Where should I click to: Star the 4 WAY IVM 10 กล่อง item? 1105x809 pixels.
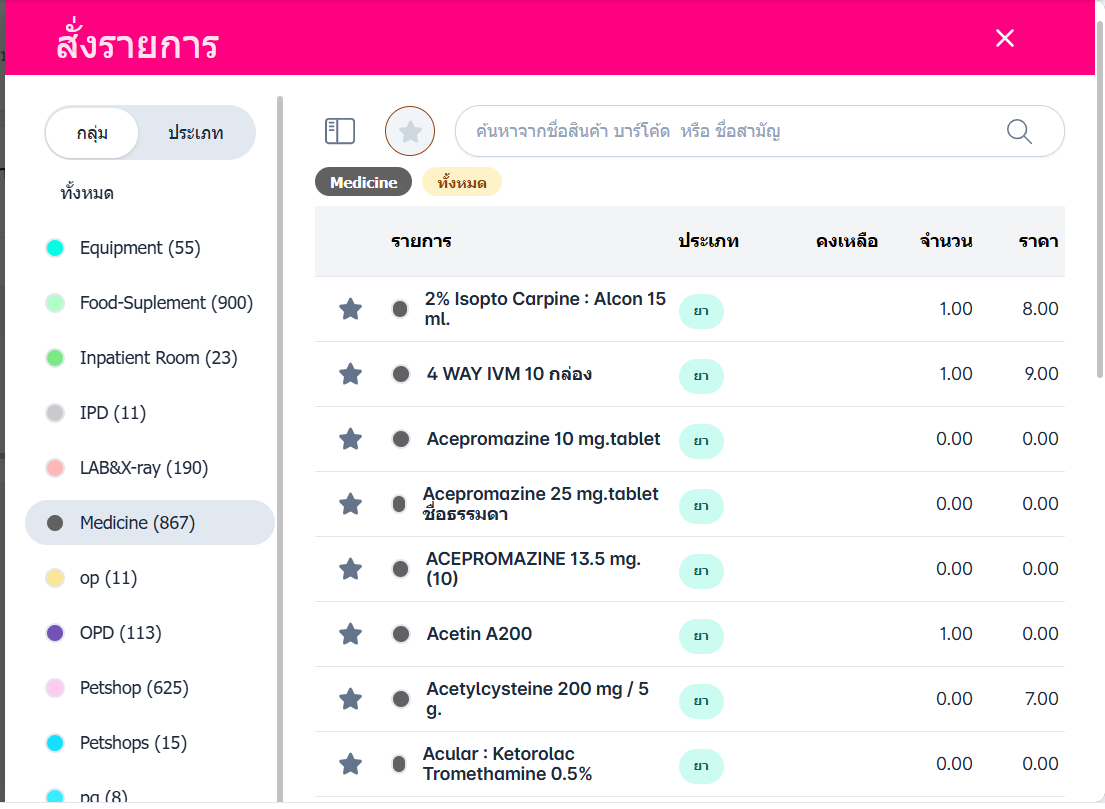(x=350, y=373)
